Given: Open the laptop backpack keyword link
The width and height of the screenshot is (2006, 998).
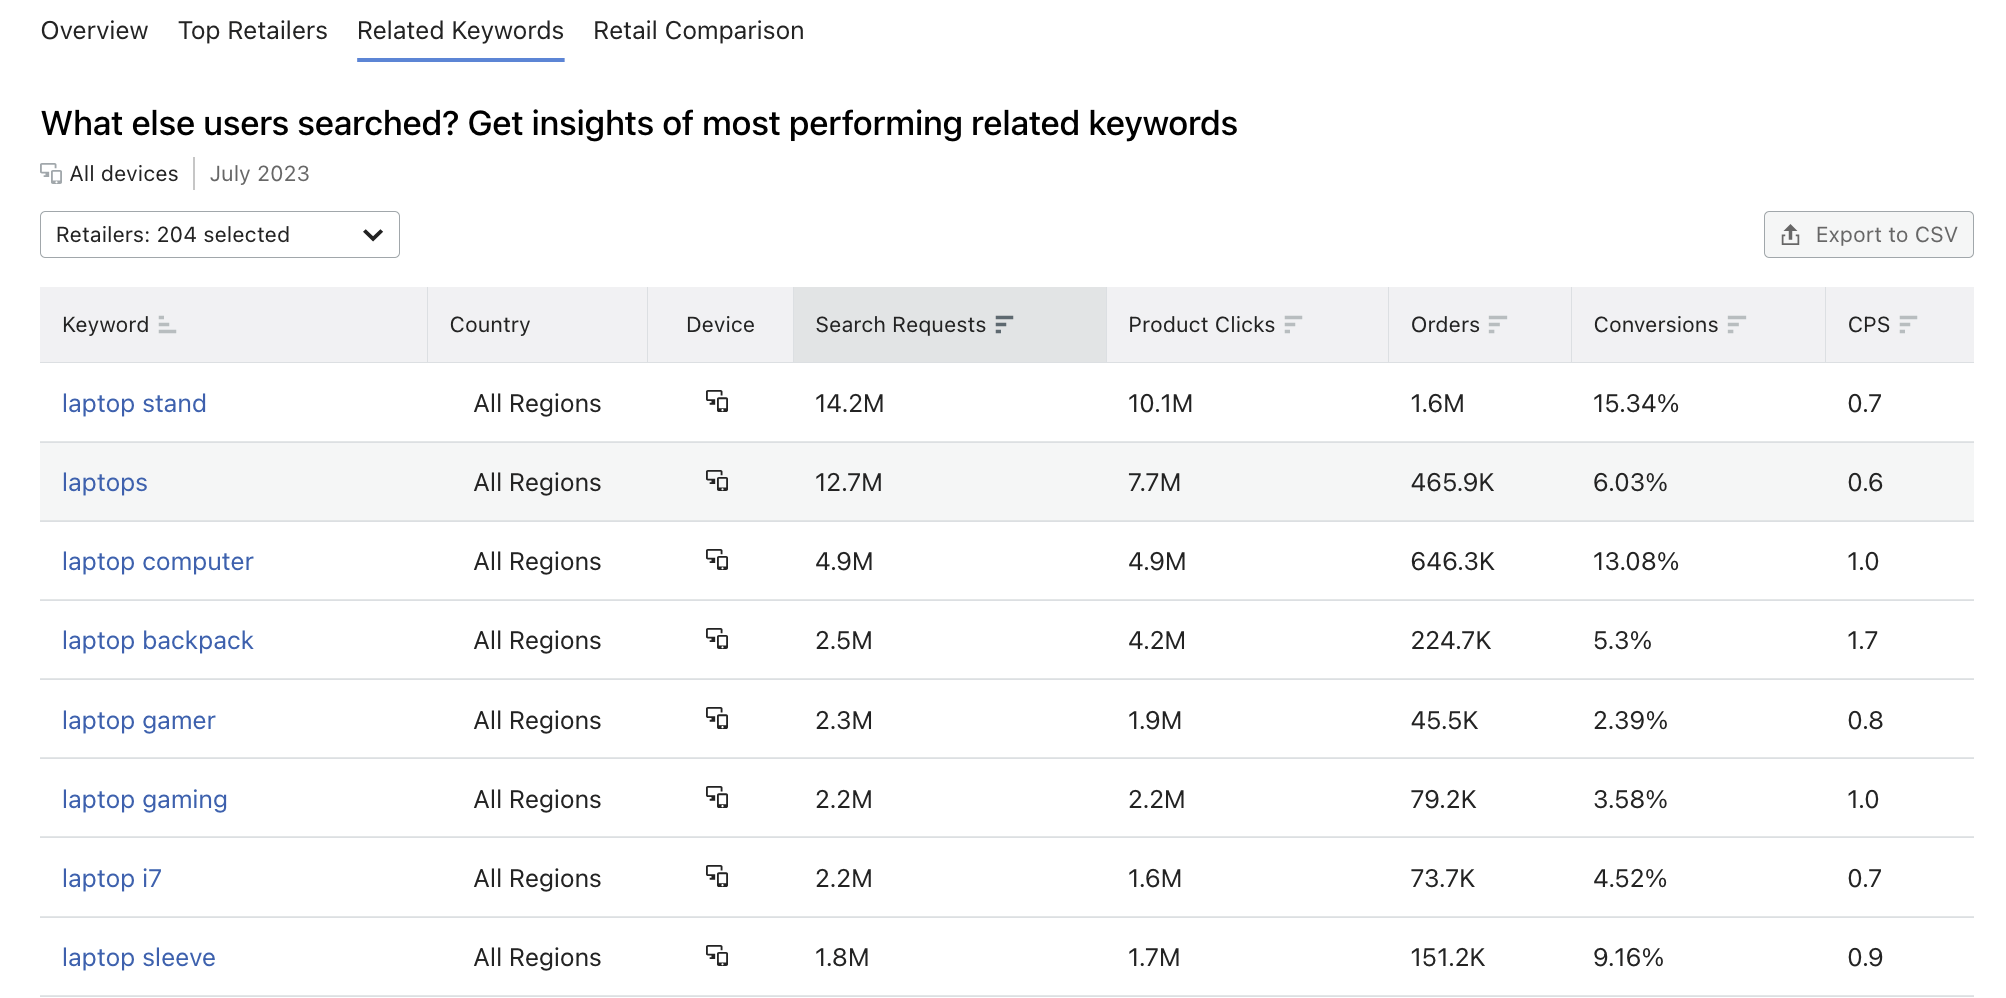Looking at the screenshot, I should (x=157, y=640).
